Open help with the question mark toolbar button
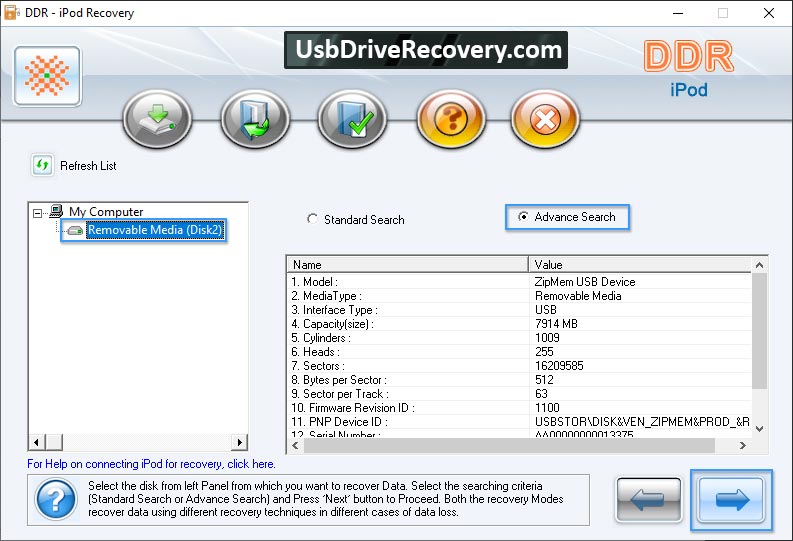793x541 pixels. coord(452,119)
